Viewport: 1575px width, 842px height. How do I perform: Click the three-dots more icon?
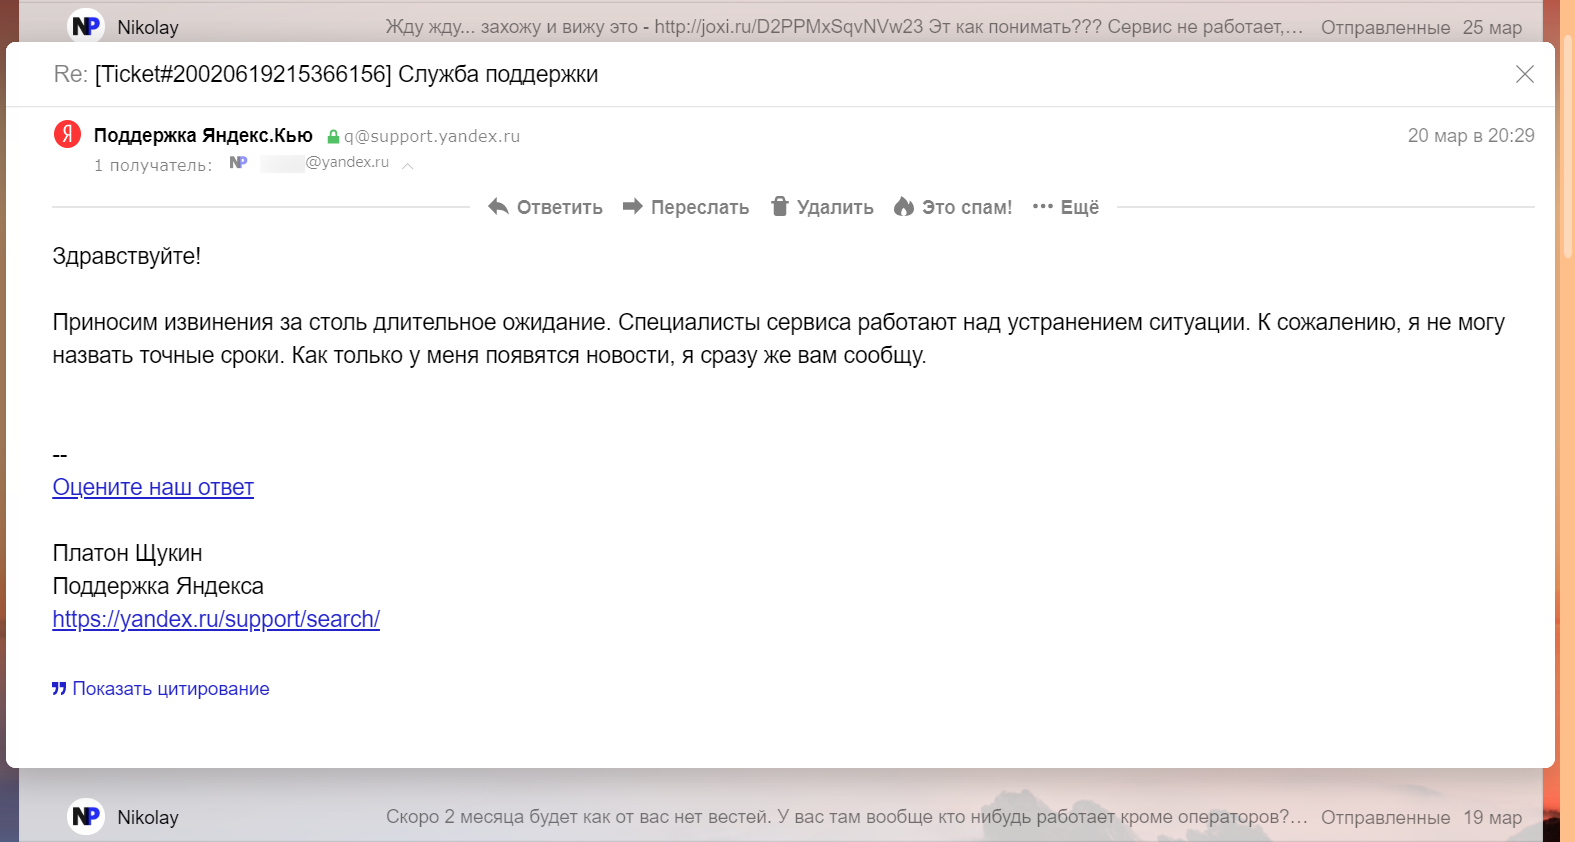(1043, 207)
